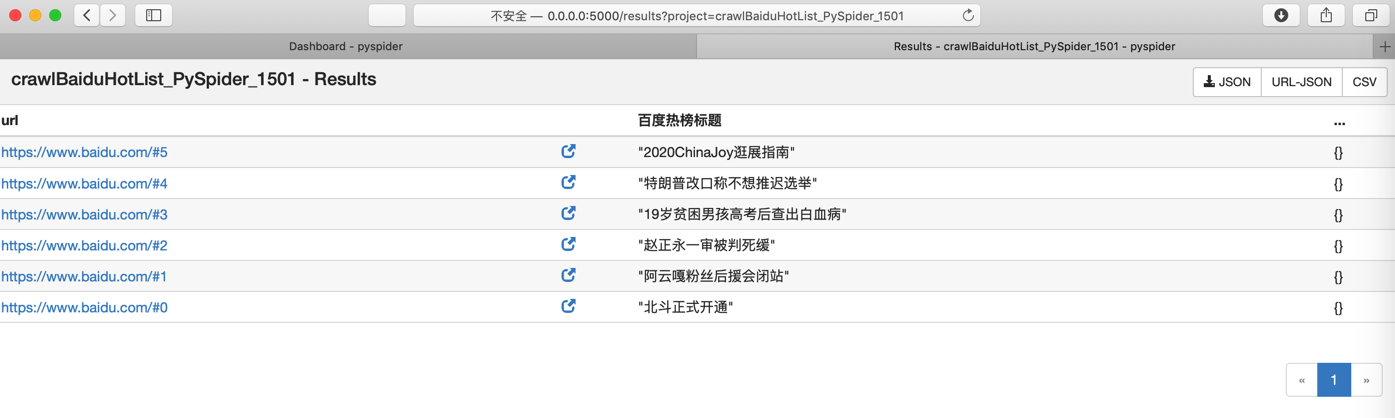The image size is (1395, 418).
Task: Open external link icon for baidu.com/#0 row
Action: pyautogui.click(x=568, y=307)
